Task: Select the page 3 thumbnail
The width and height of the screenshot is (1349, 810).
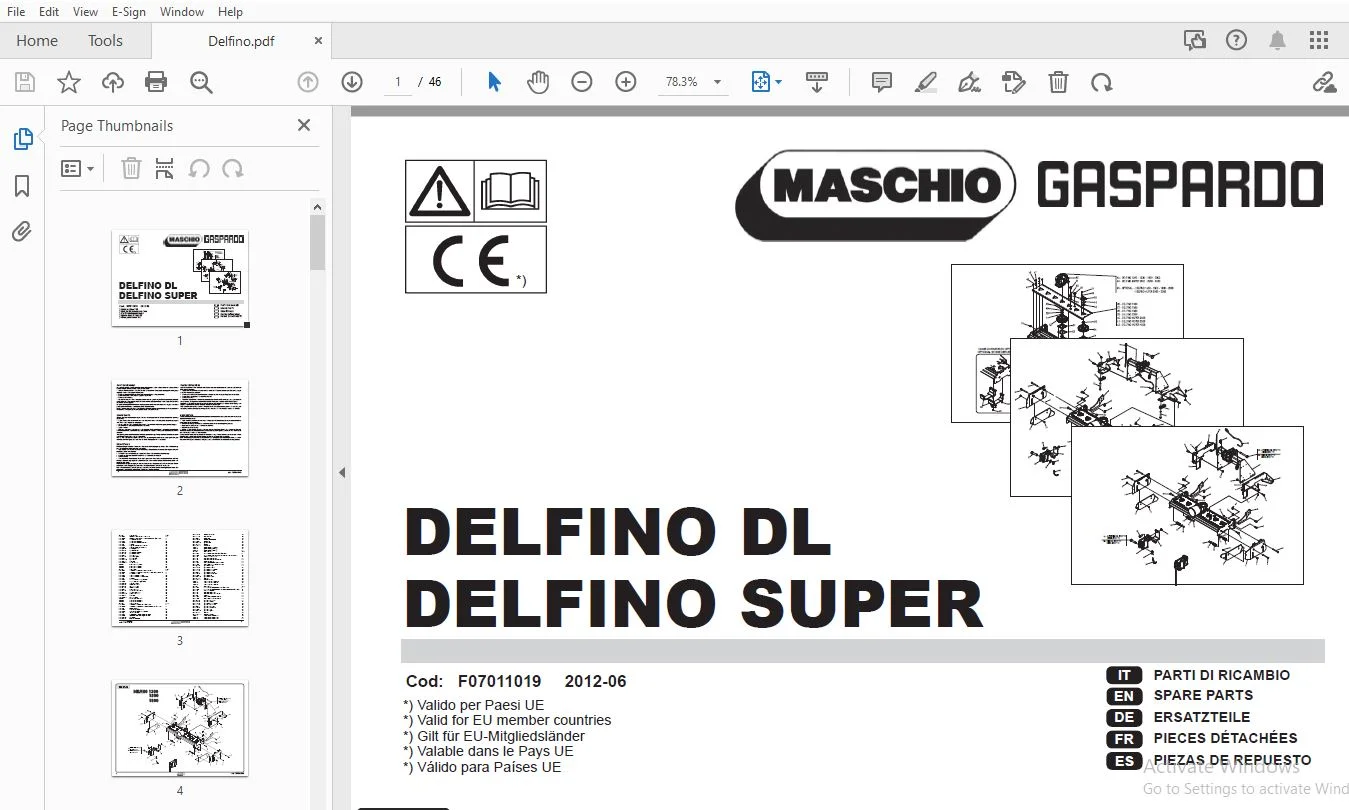Action: click(x=180, y=578)
